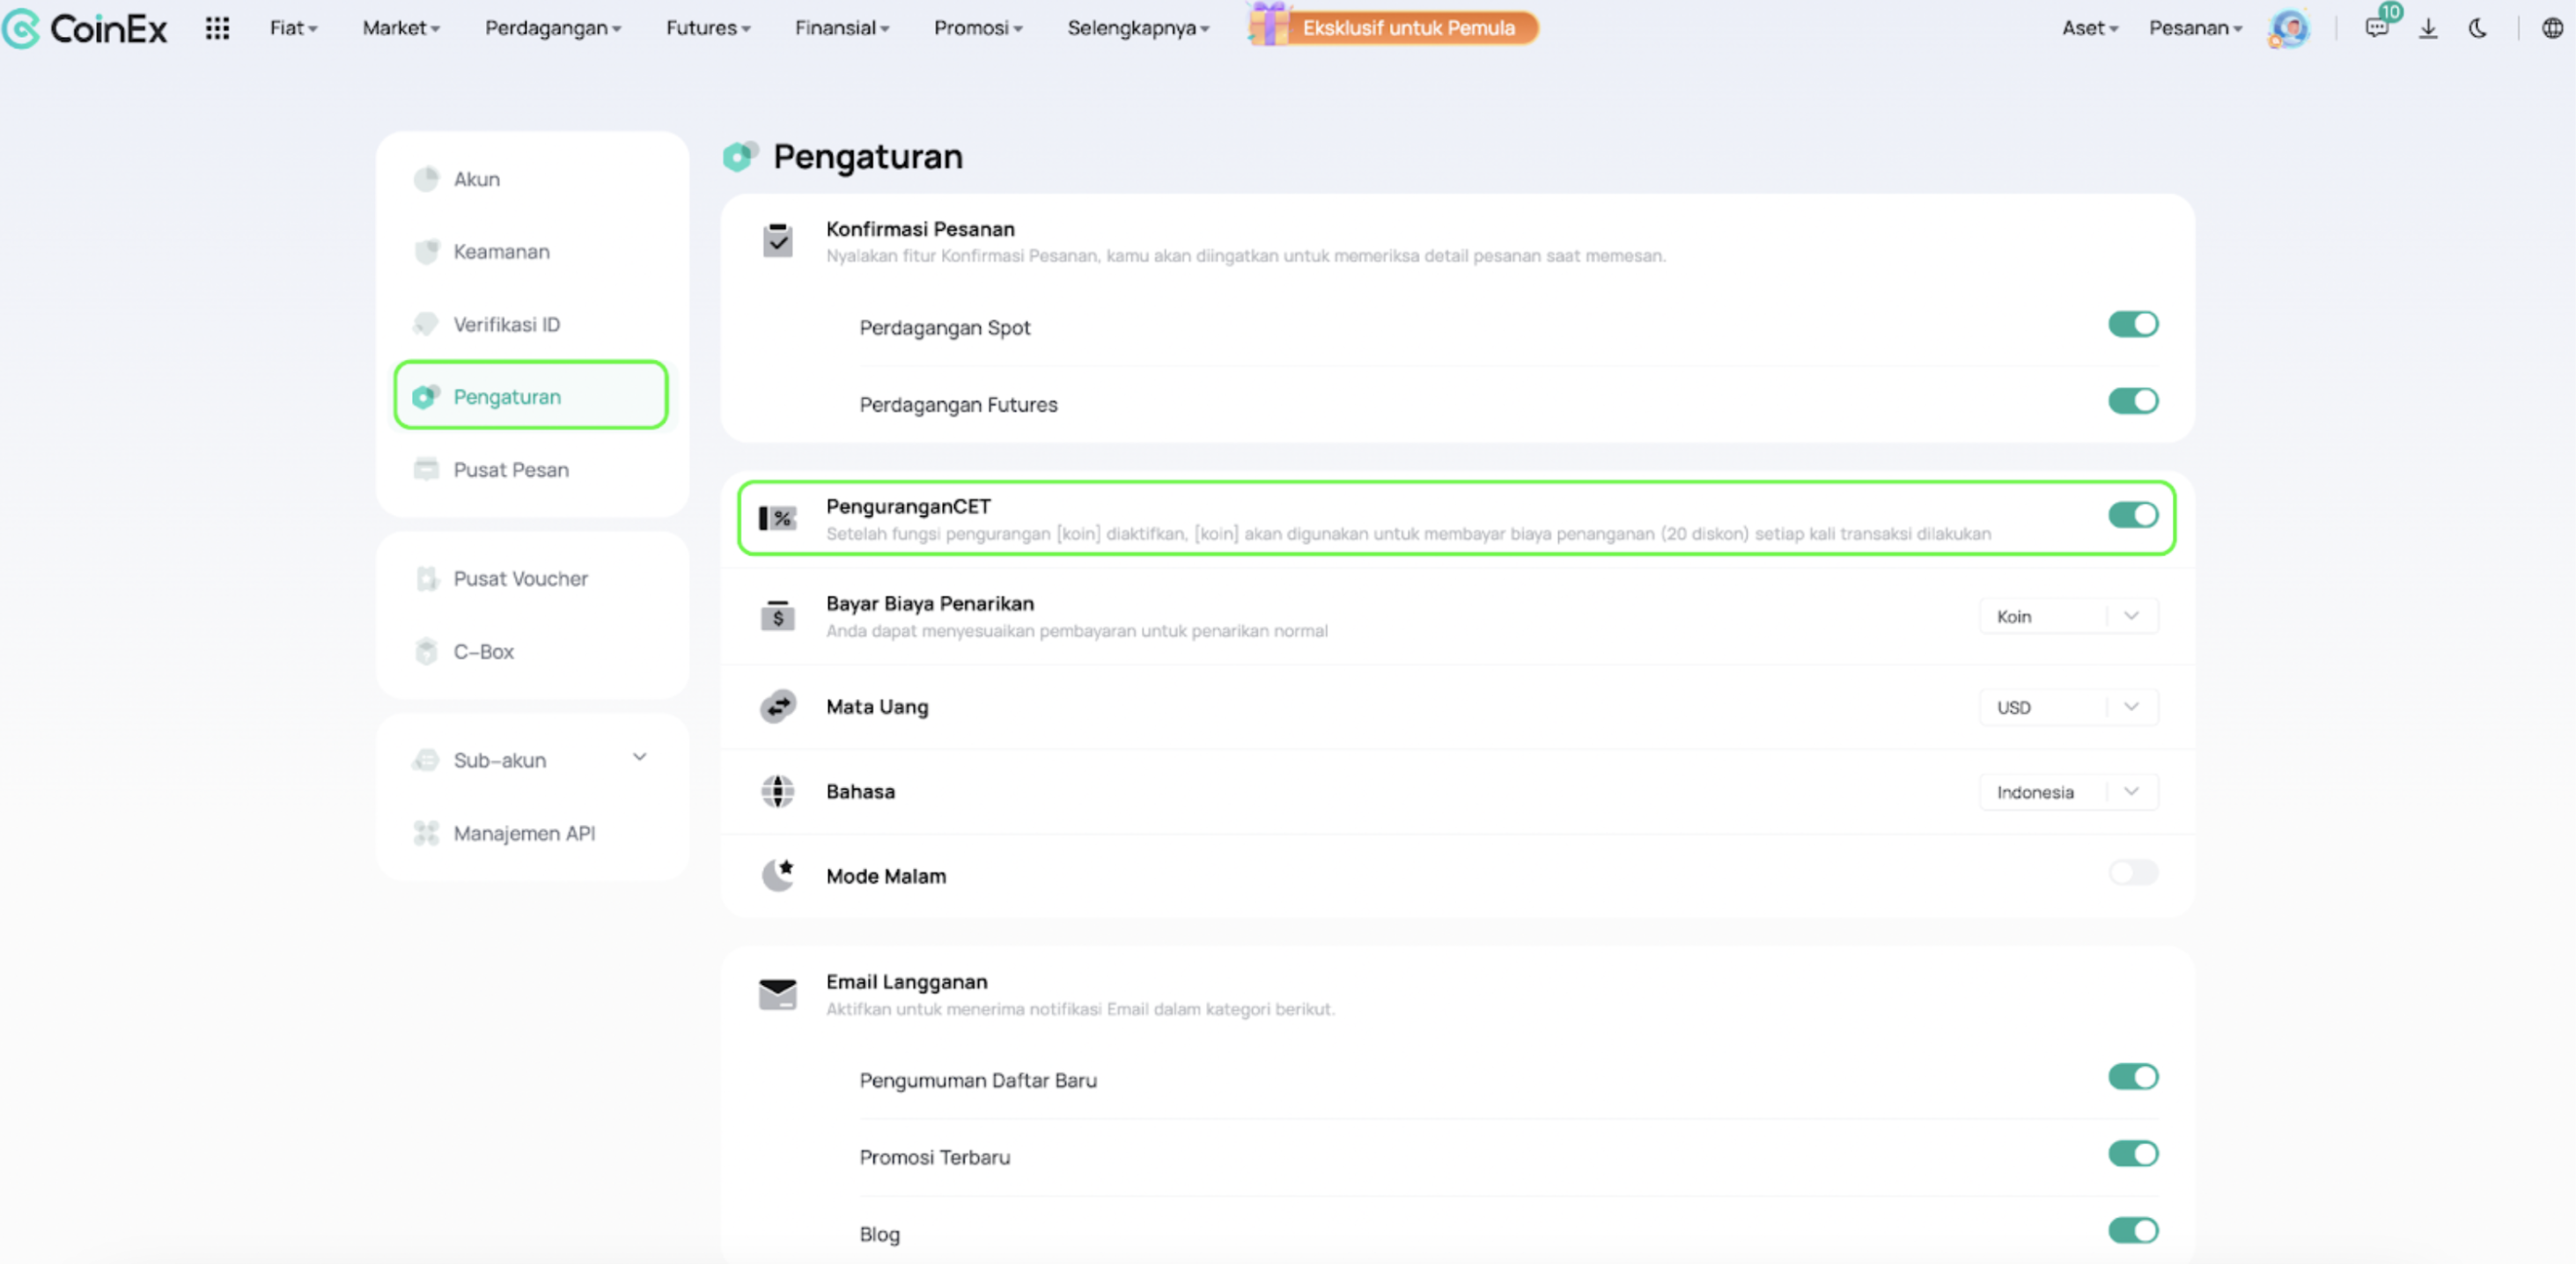Open the apps grid menu icon
Image resolution: width=2576 pixels, height=1264 pixels.
click(x=217, y=28)
